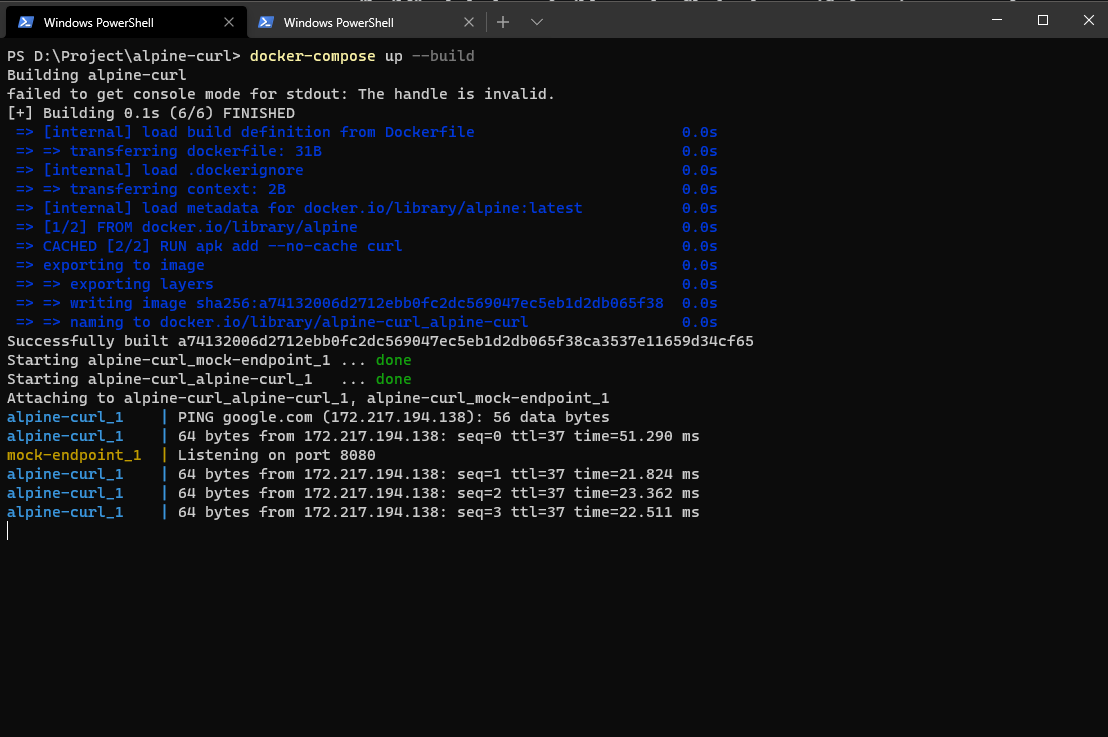
Task: Click the 'exporting to image' line
Action: (366, 266)
